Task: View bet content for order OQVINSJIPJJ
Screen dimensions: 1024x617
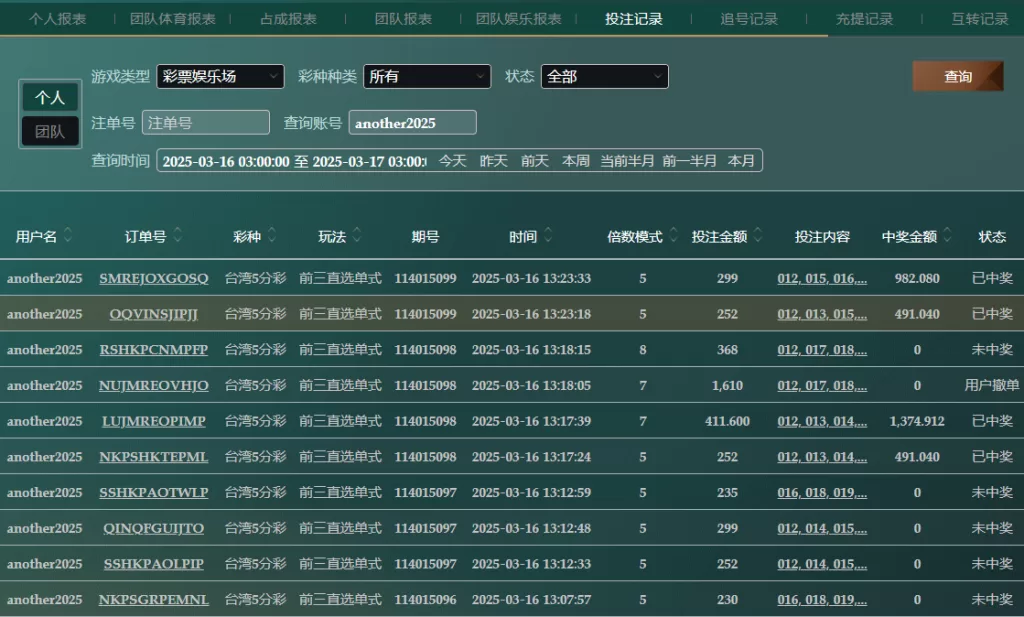Action: click(822, 314)
